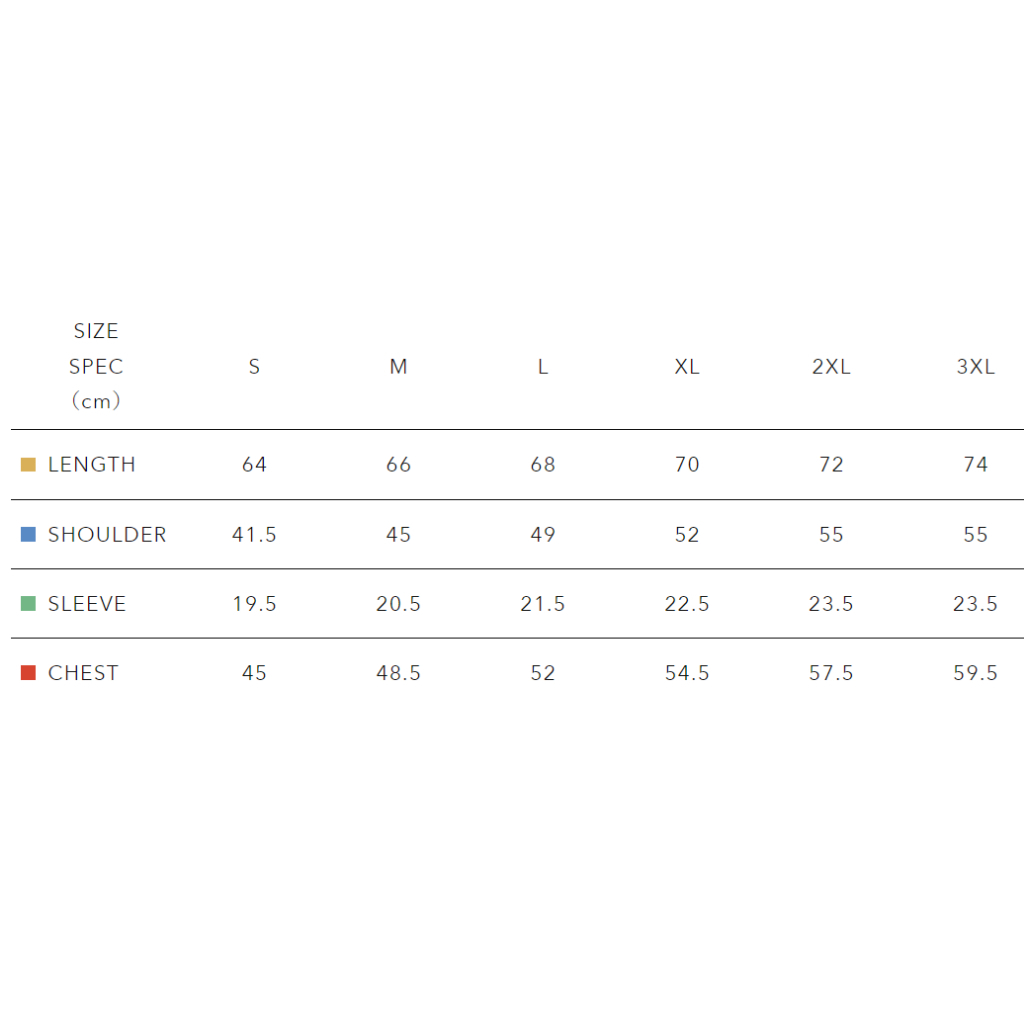
Task: Click the red square beside CHEST
Action: pyautogui.click(x=28, y=673)
